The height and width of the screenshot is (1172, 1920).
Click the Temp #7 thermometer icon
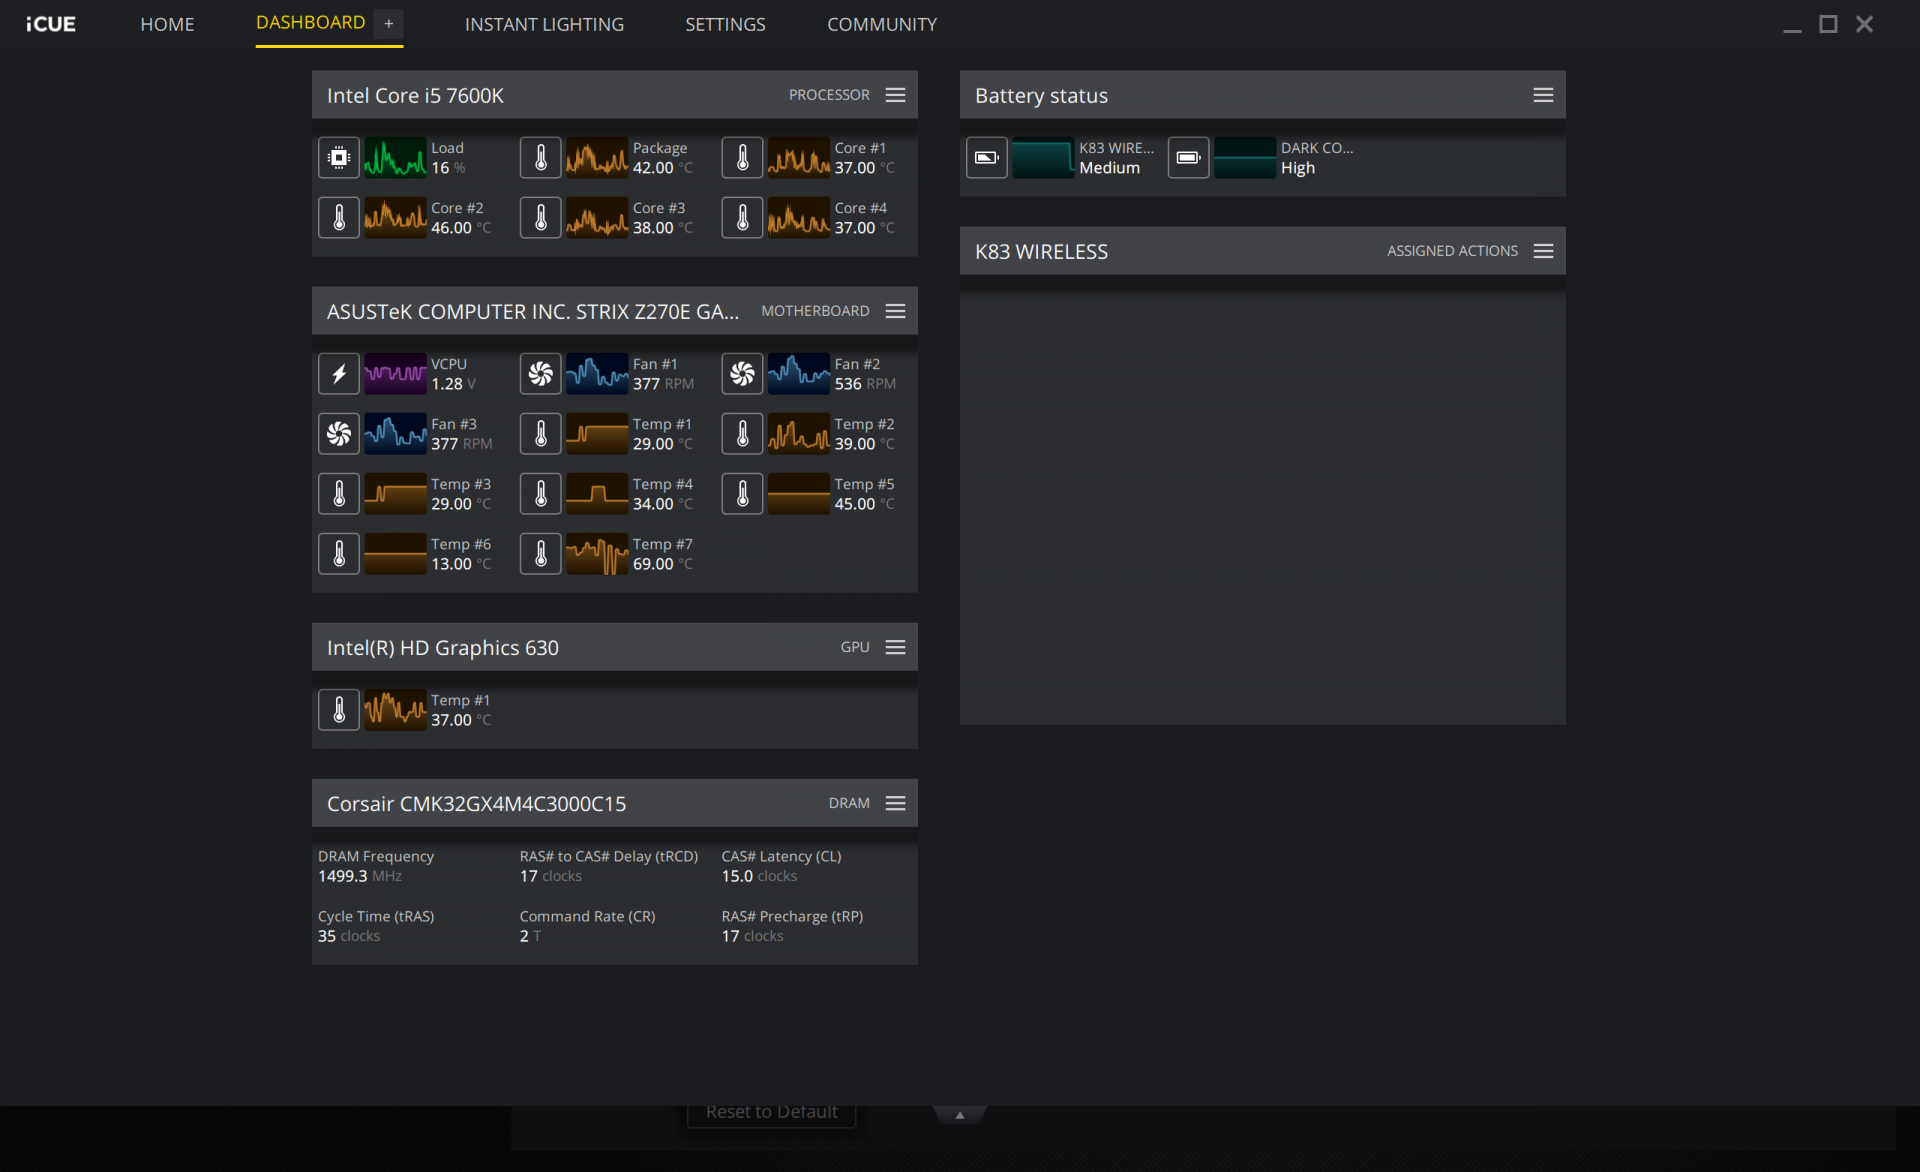[x=541, y=554]
